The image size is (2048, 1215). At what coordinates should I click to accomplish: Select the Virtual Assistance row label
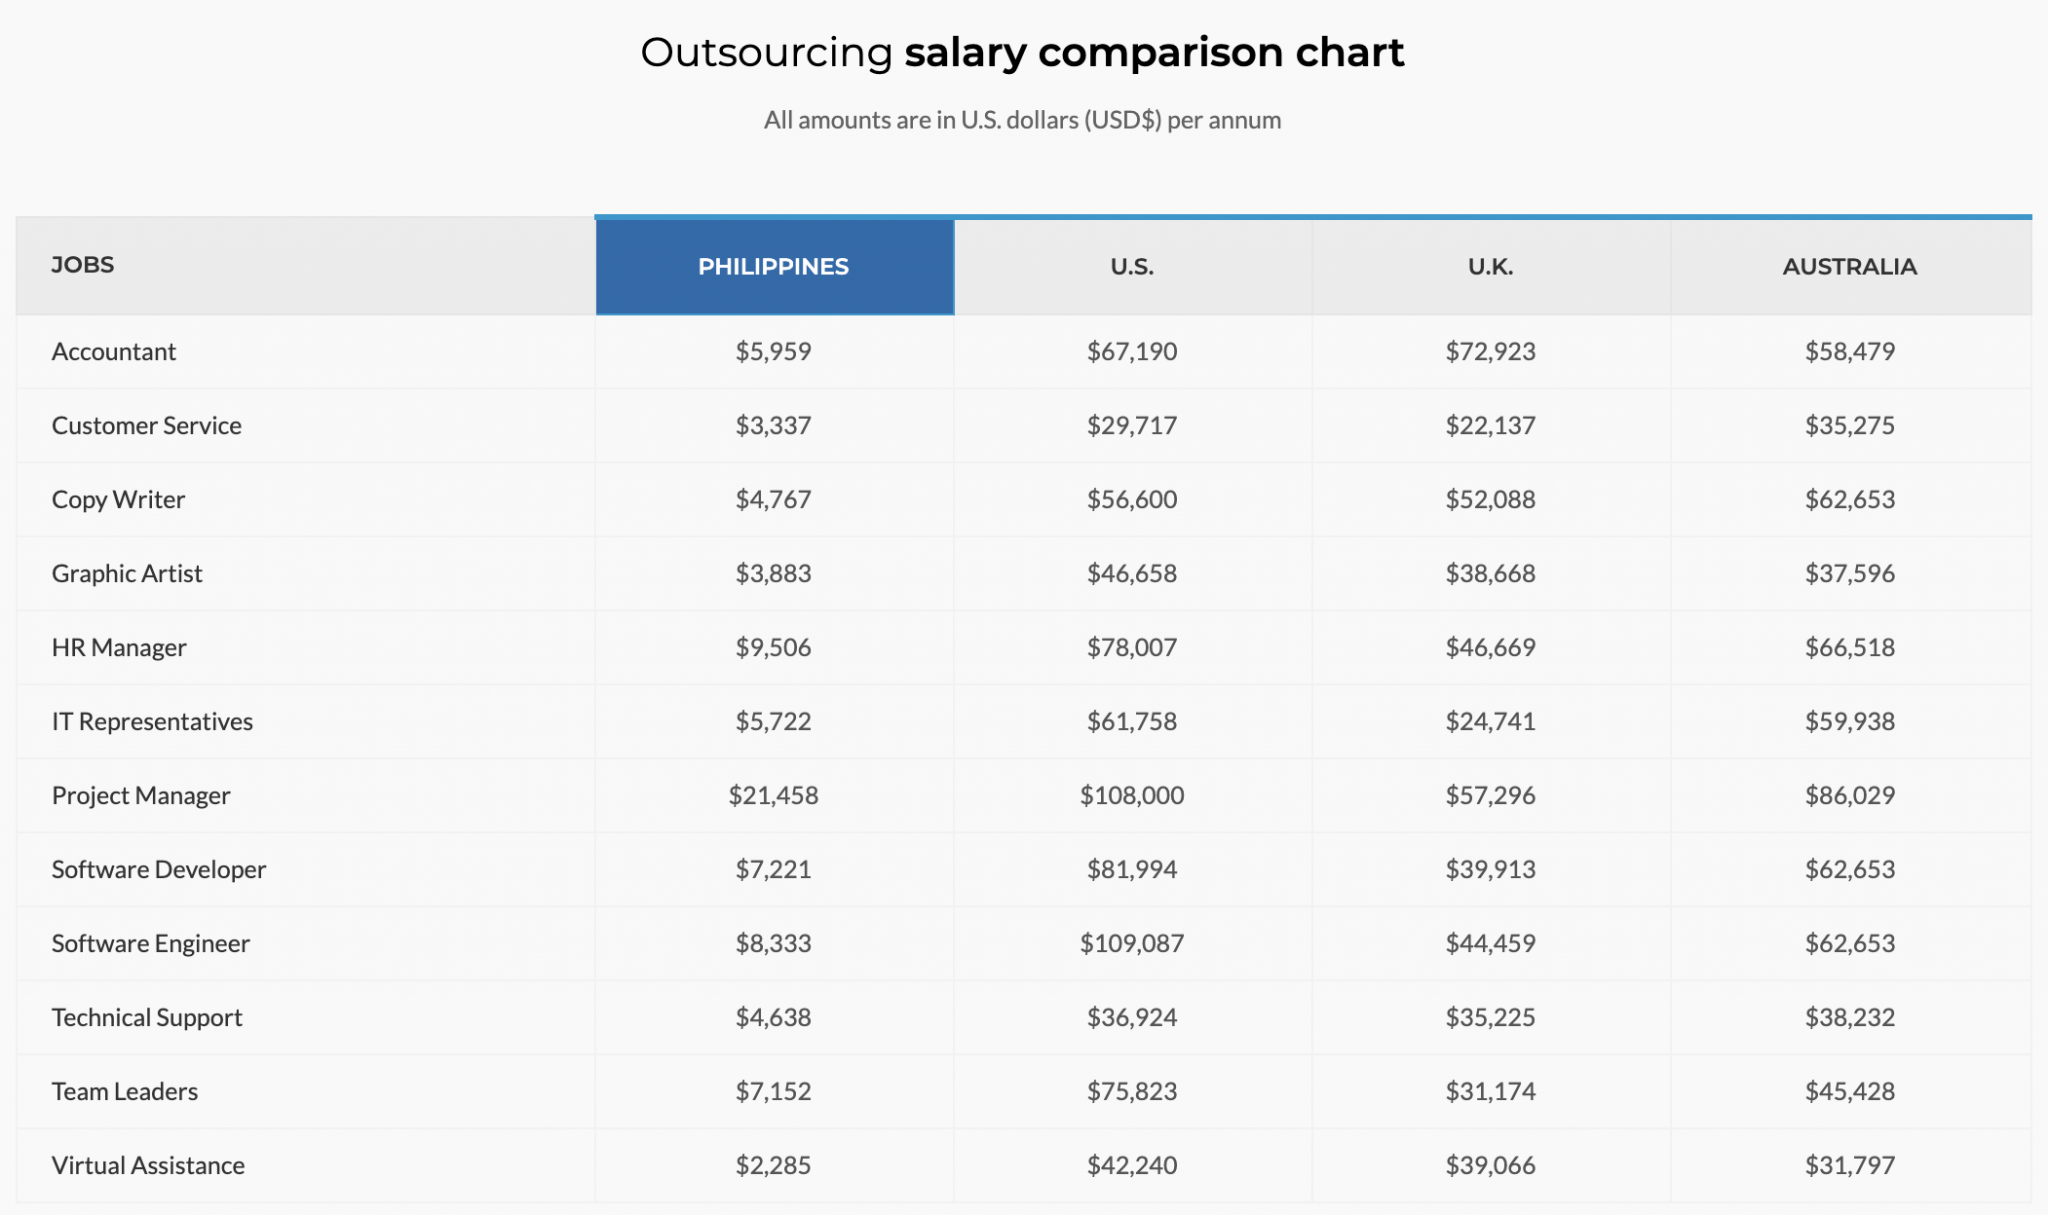[148, 1166]
